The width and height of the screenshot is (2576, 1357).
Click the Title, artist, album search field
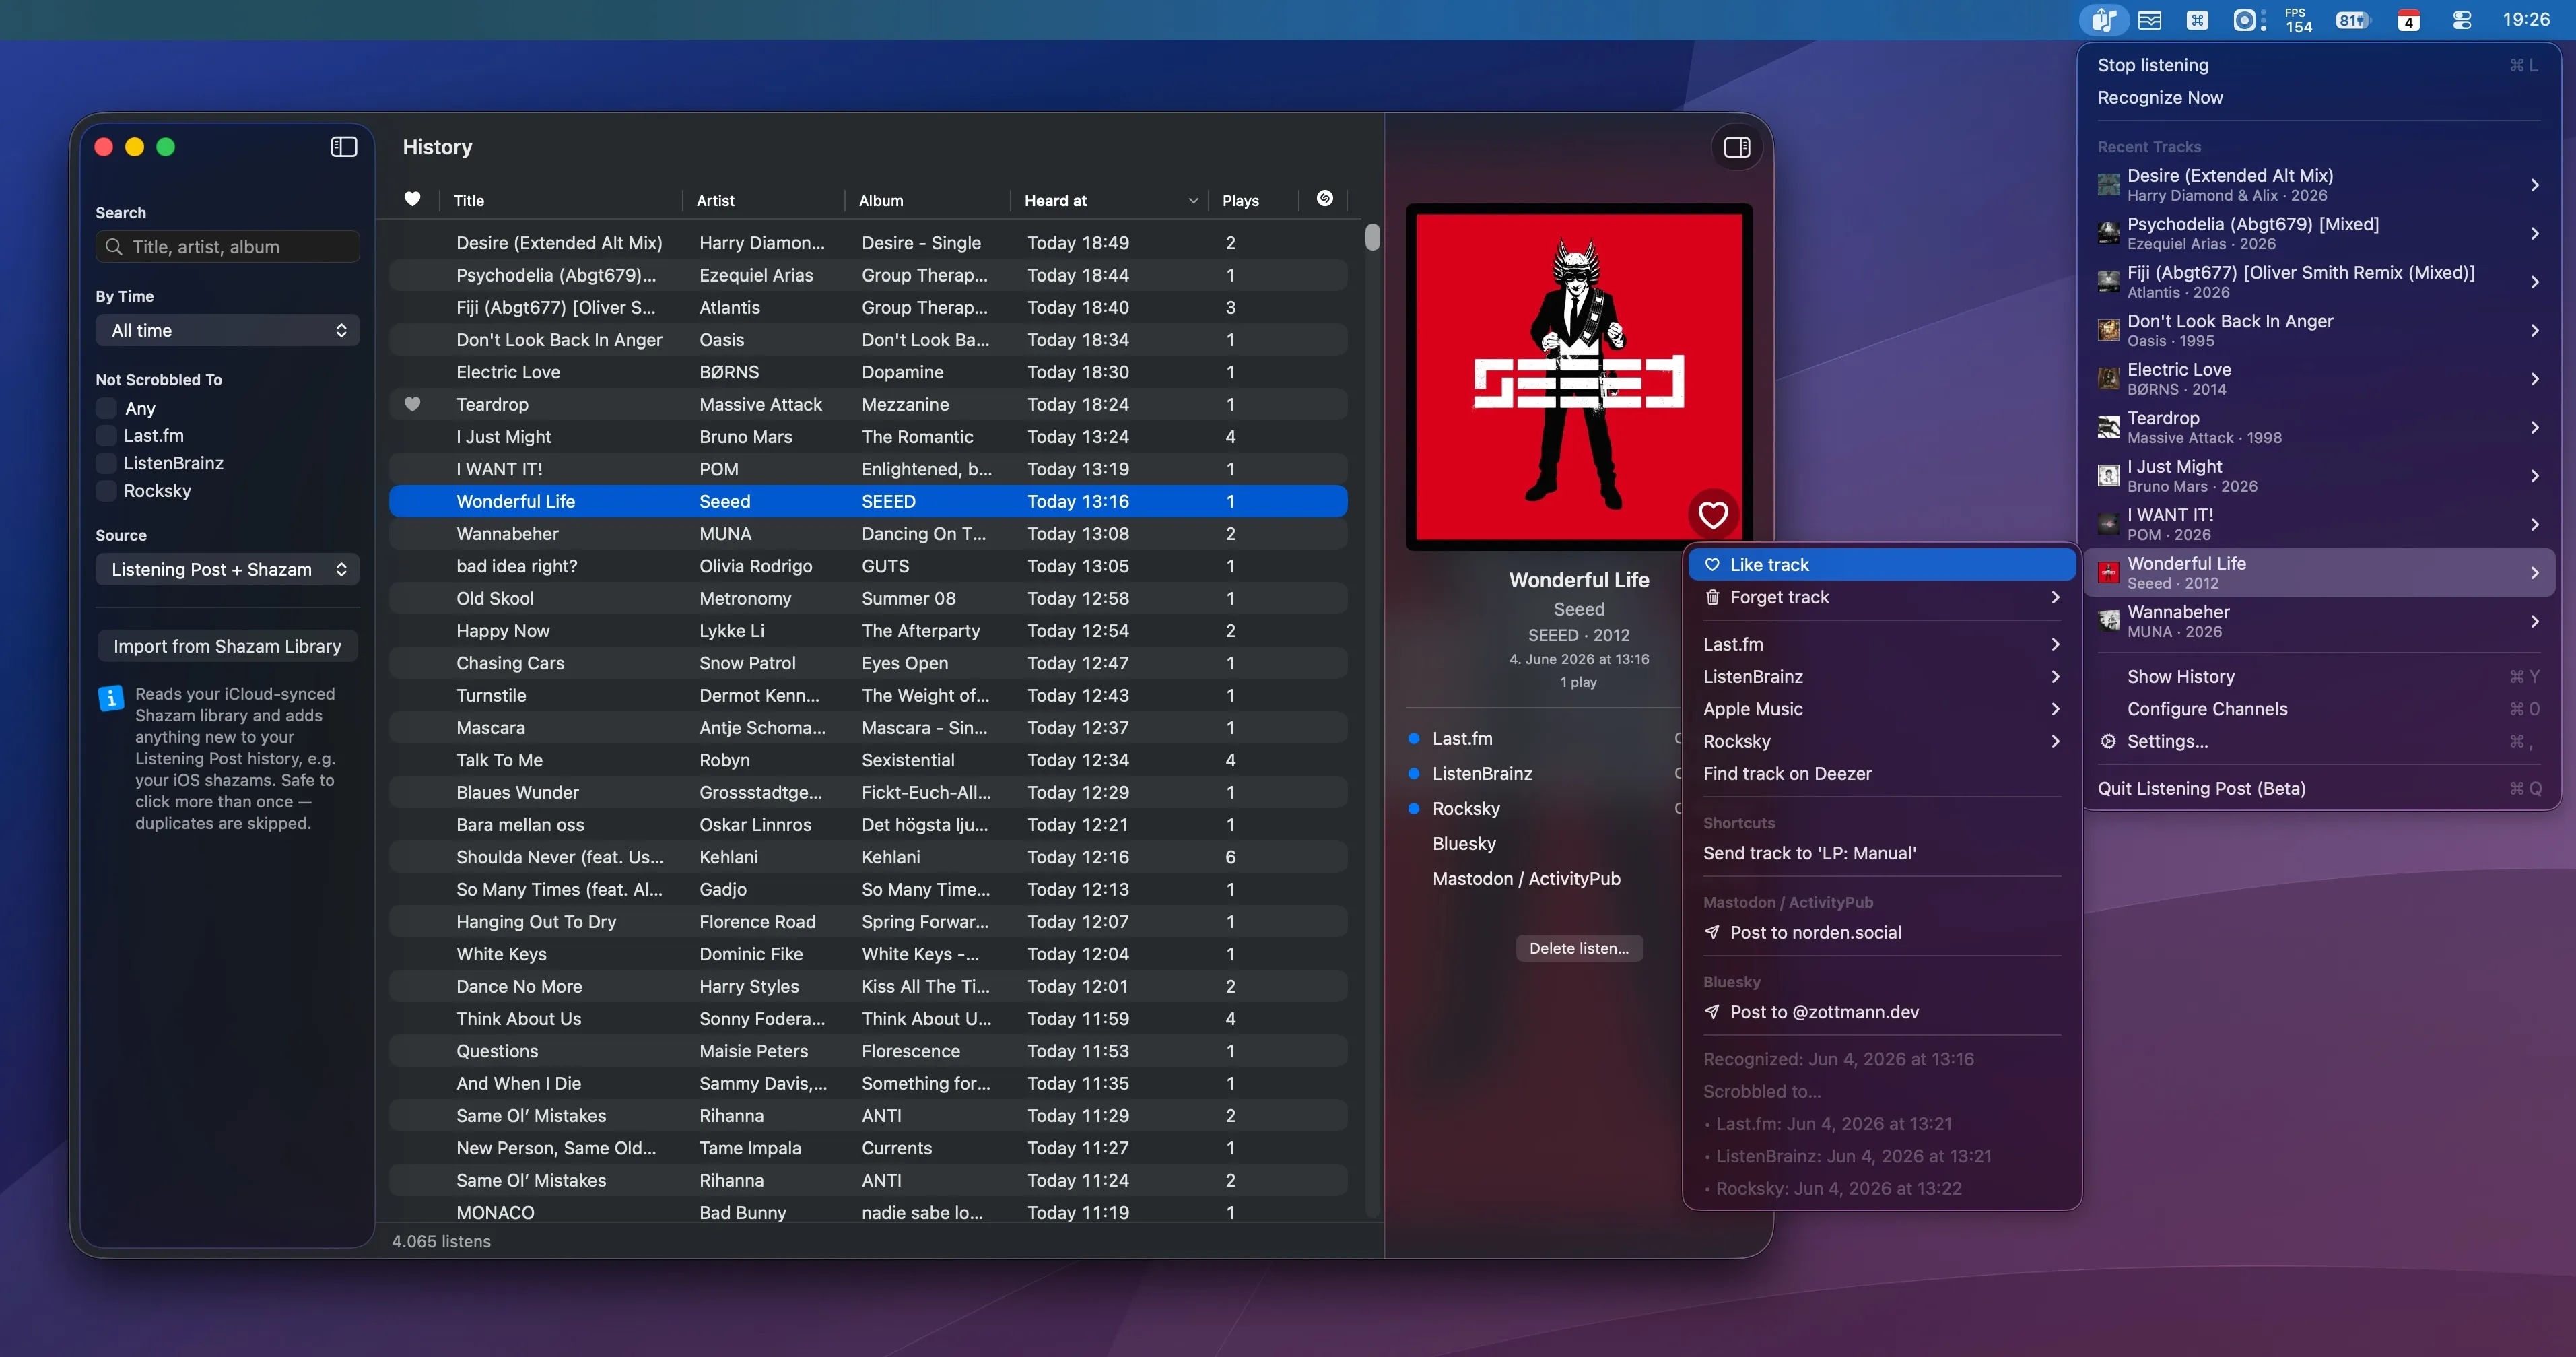[x=228, y=246]
